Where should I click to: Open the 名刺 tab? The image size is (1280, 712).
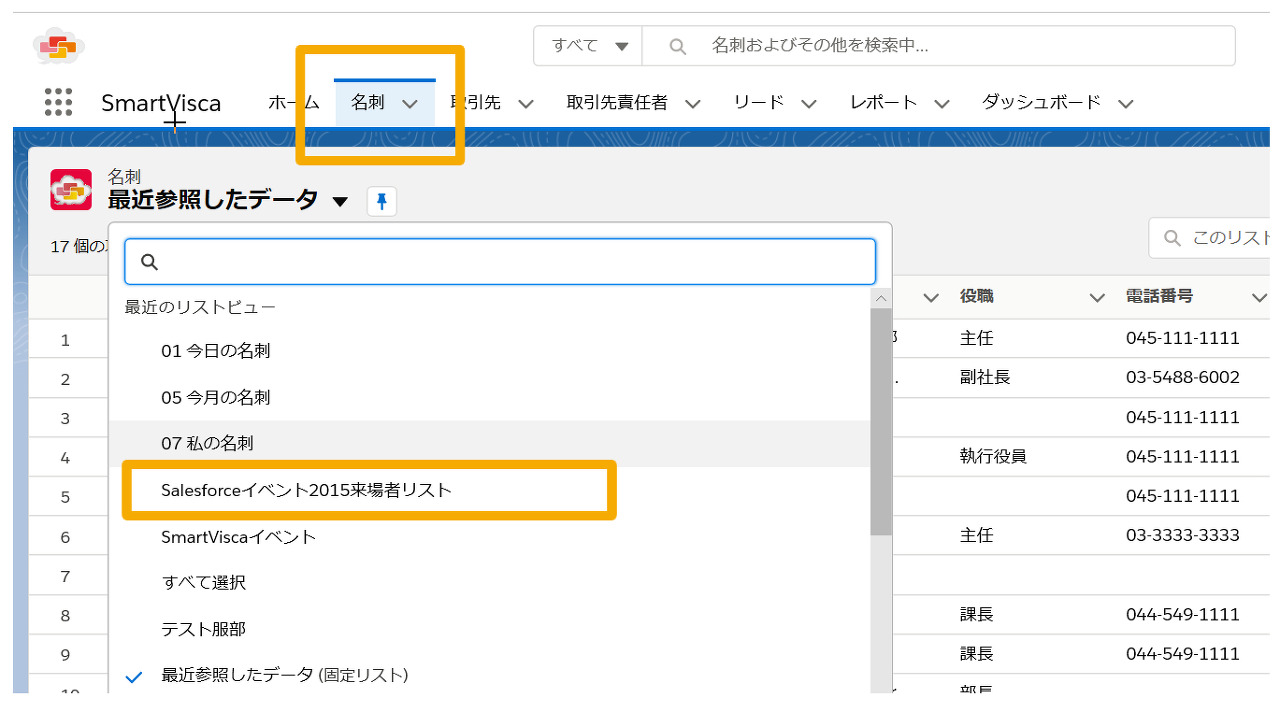[368, 102]
